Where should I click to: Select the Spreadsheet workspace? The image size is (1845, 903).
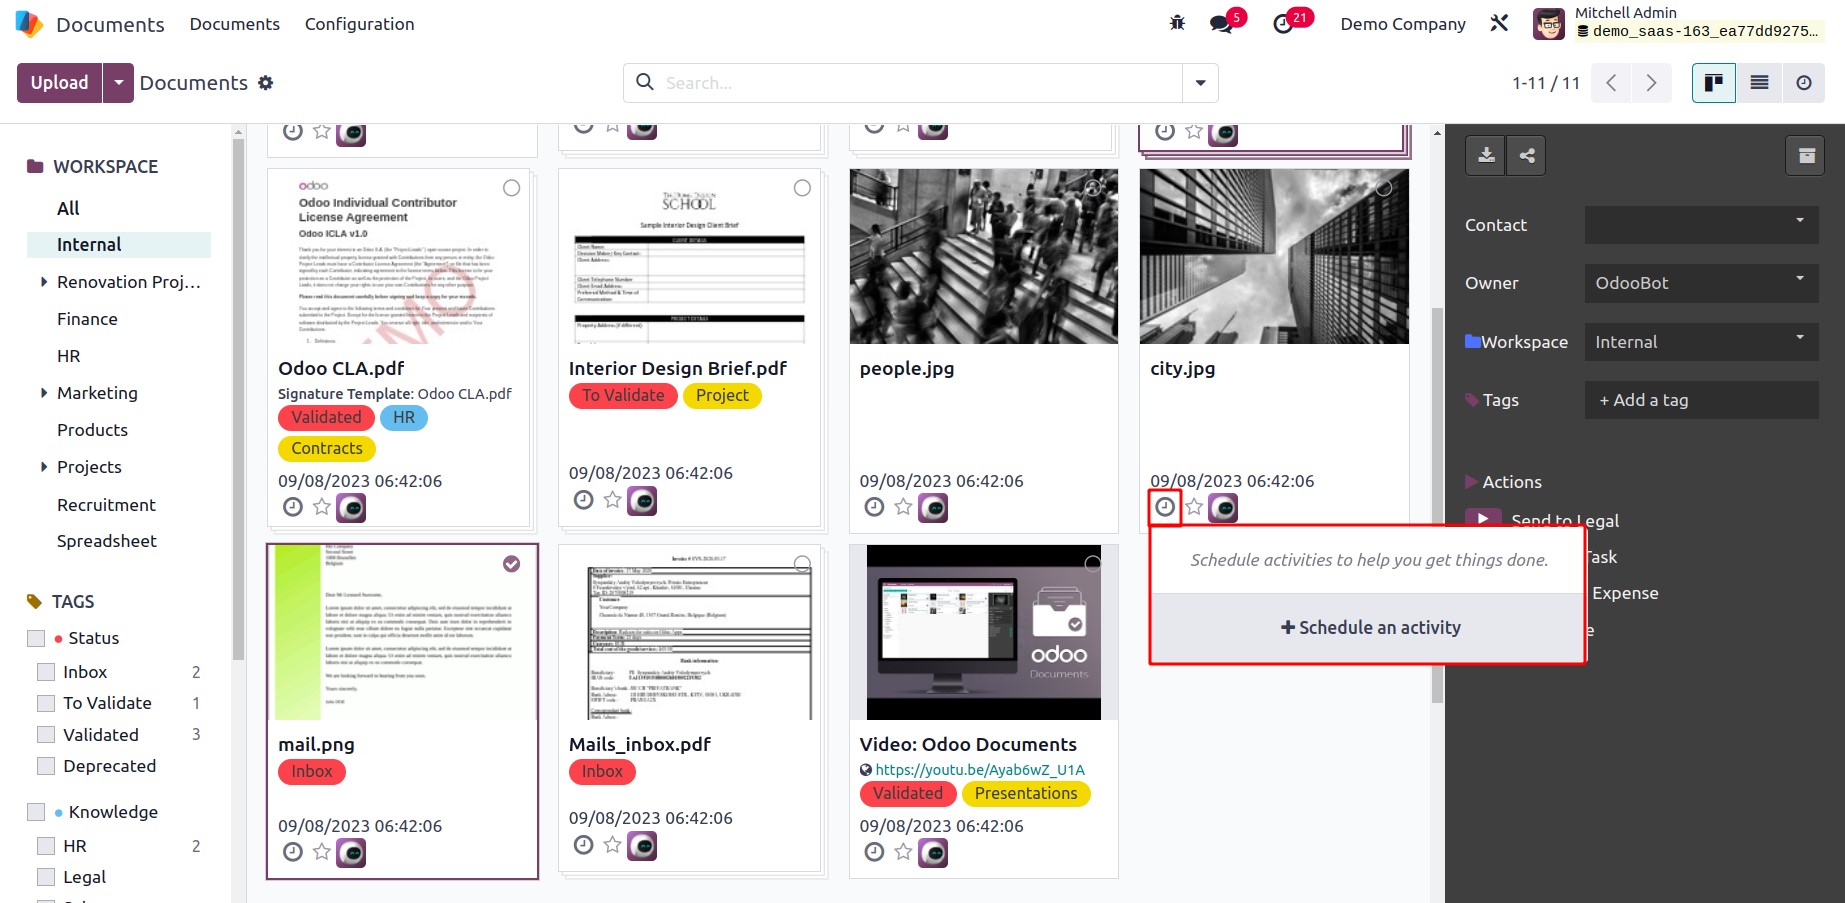pos(107,541)
